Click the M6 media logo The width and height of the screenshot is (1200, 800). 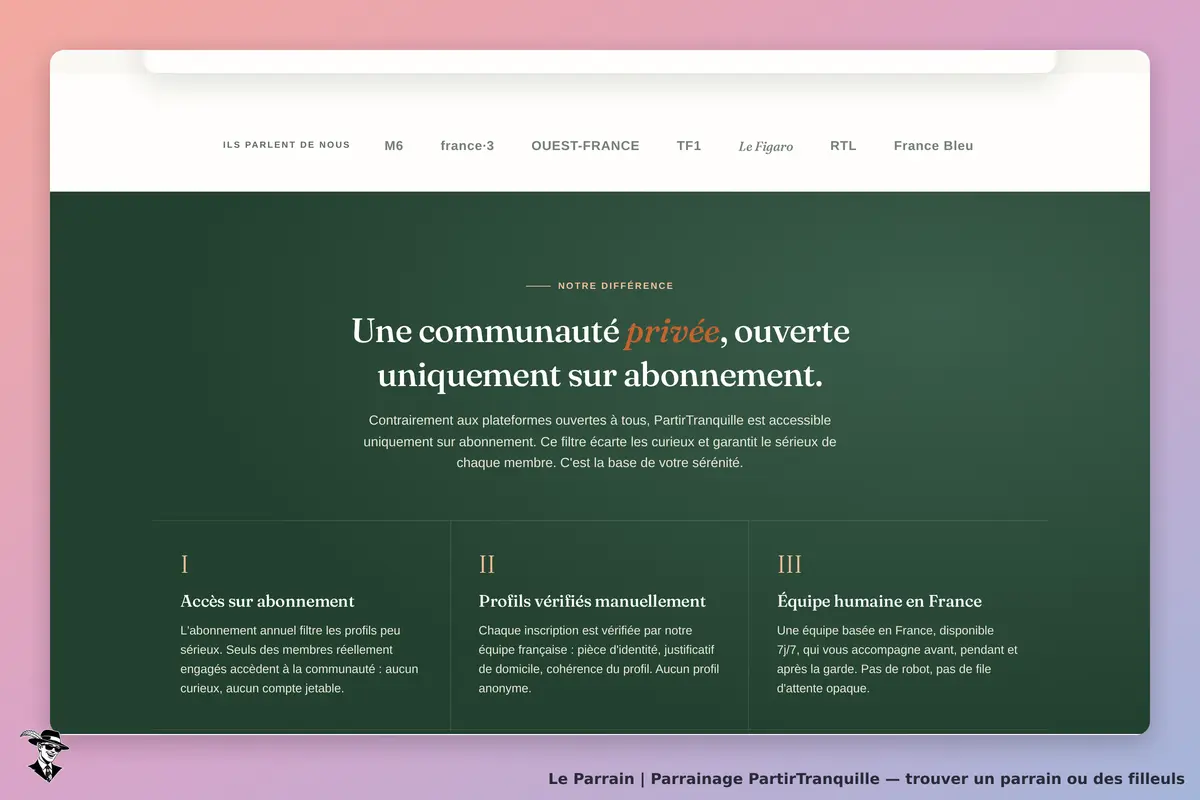click(x=394, y=146)
